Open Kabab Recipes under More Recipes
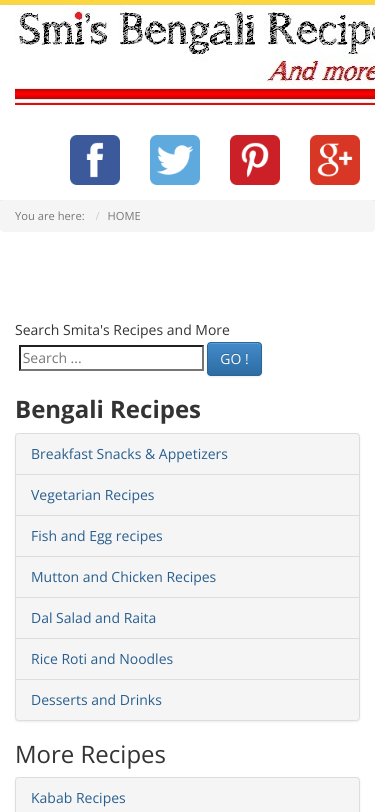 pyautogui.click(x=188, y=798)
